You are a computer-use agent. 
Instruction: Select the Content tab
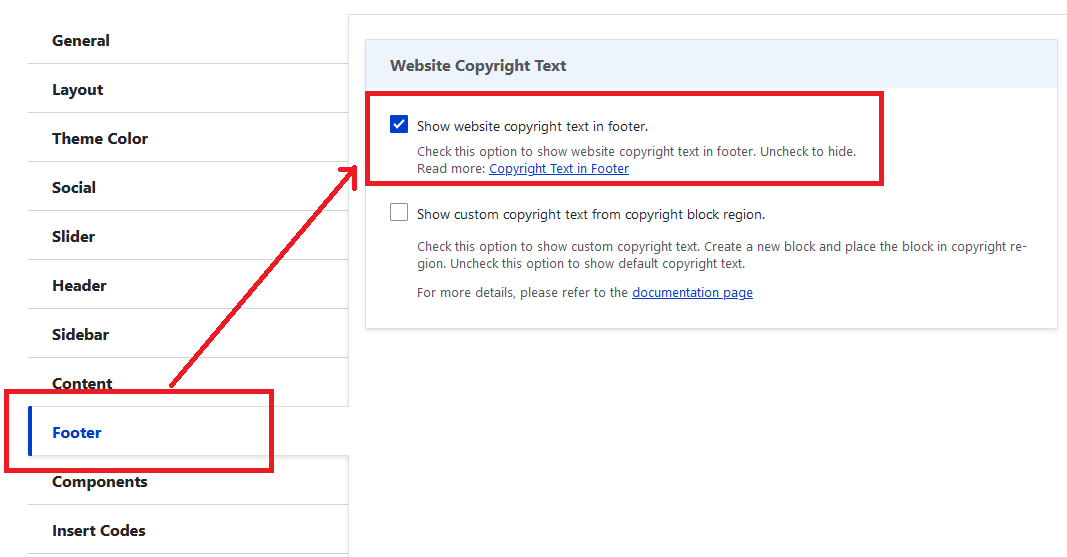(x=82, y=384)
